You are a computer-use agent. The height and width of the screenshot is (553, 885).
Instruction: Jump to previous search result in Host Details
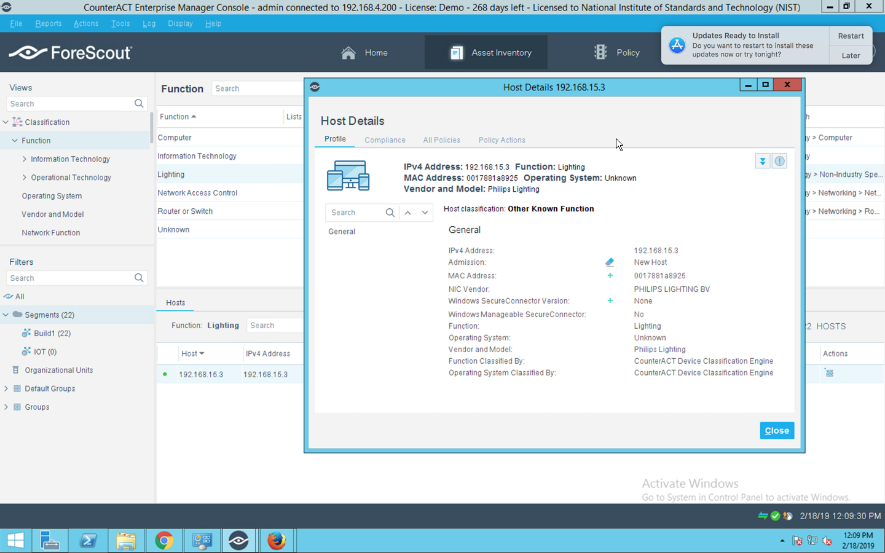408,213
